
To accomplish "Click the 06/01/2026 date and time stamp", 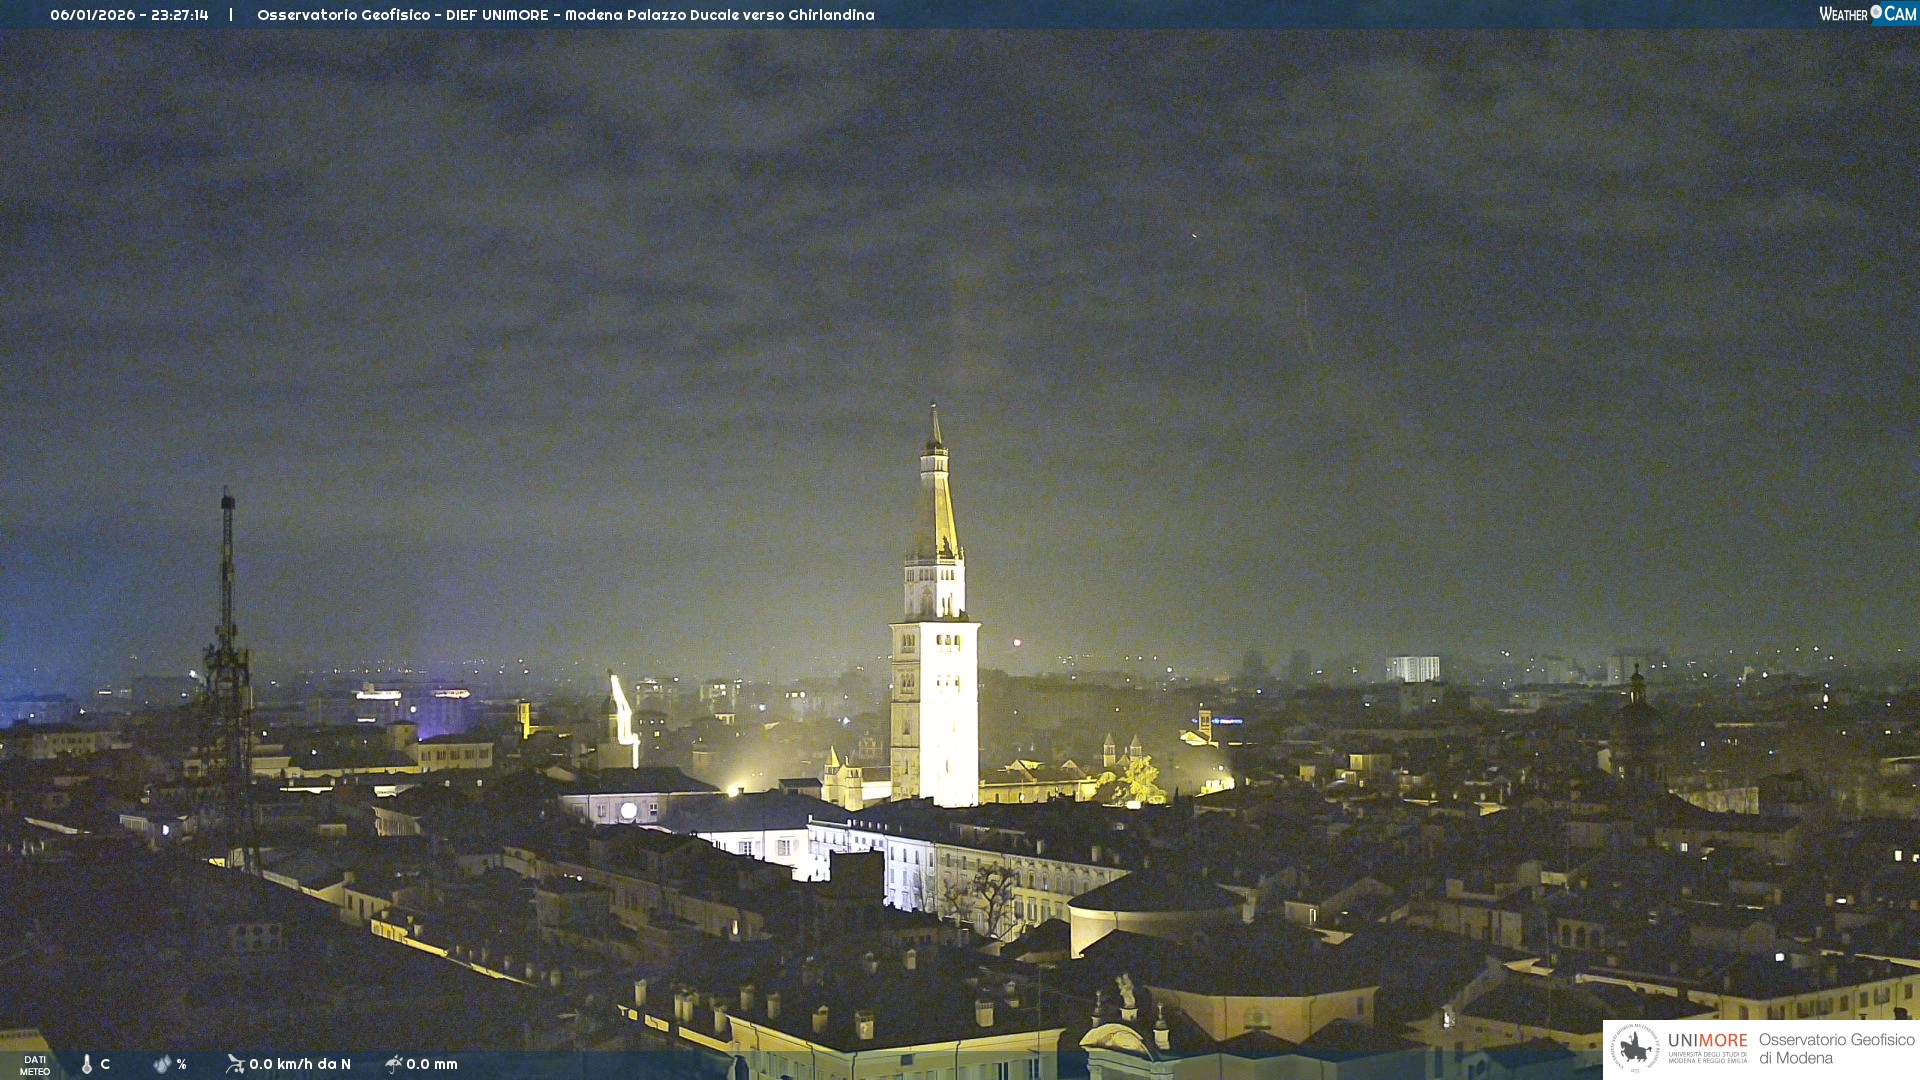I will [x=129, y=15].
